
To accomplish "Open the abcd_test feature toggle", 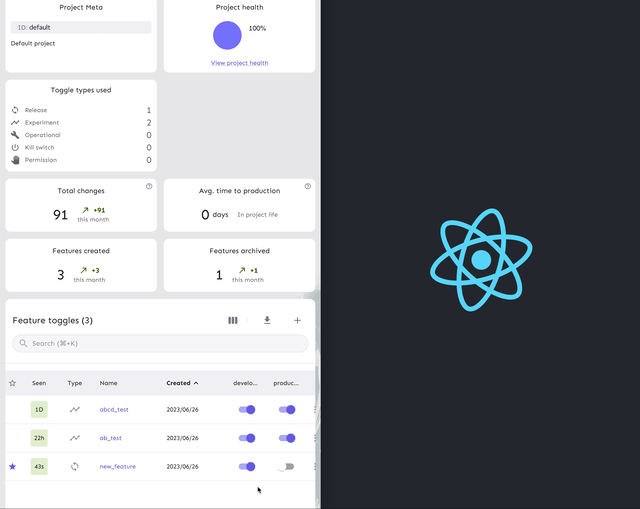I will coord(114,409).
